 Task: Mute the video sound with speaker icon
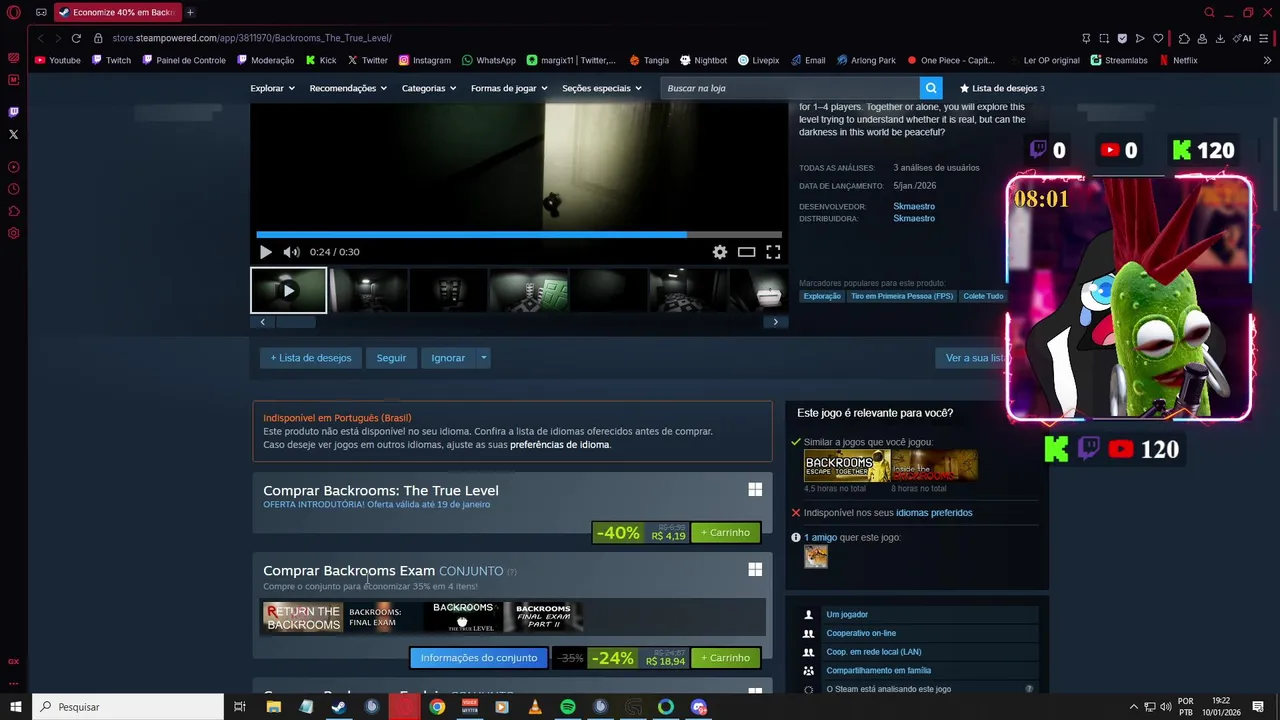coord(291,252)
